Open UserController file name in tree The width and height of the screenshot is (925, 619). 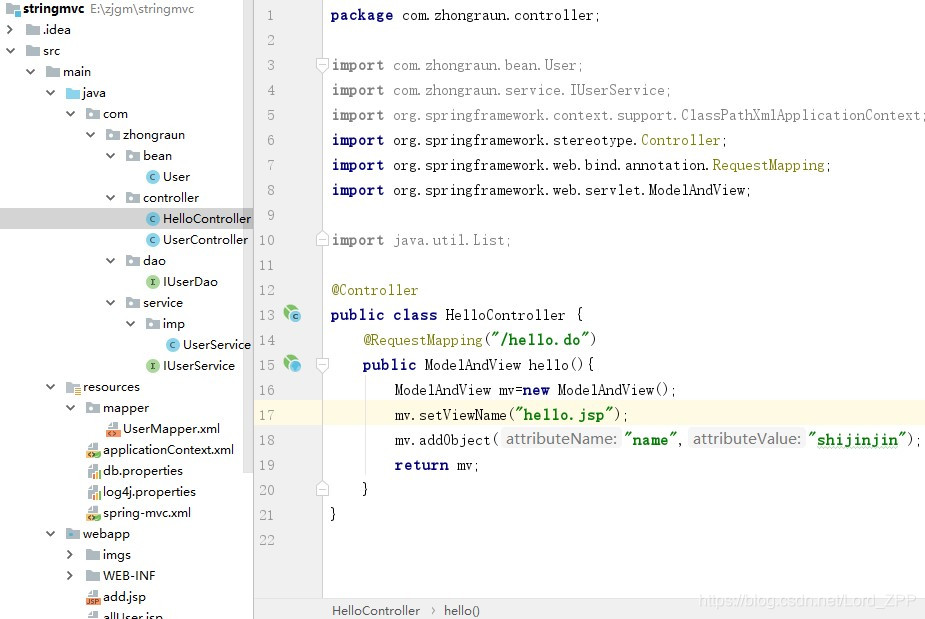coord(205,240)
